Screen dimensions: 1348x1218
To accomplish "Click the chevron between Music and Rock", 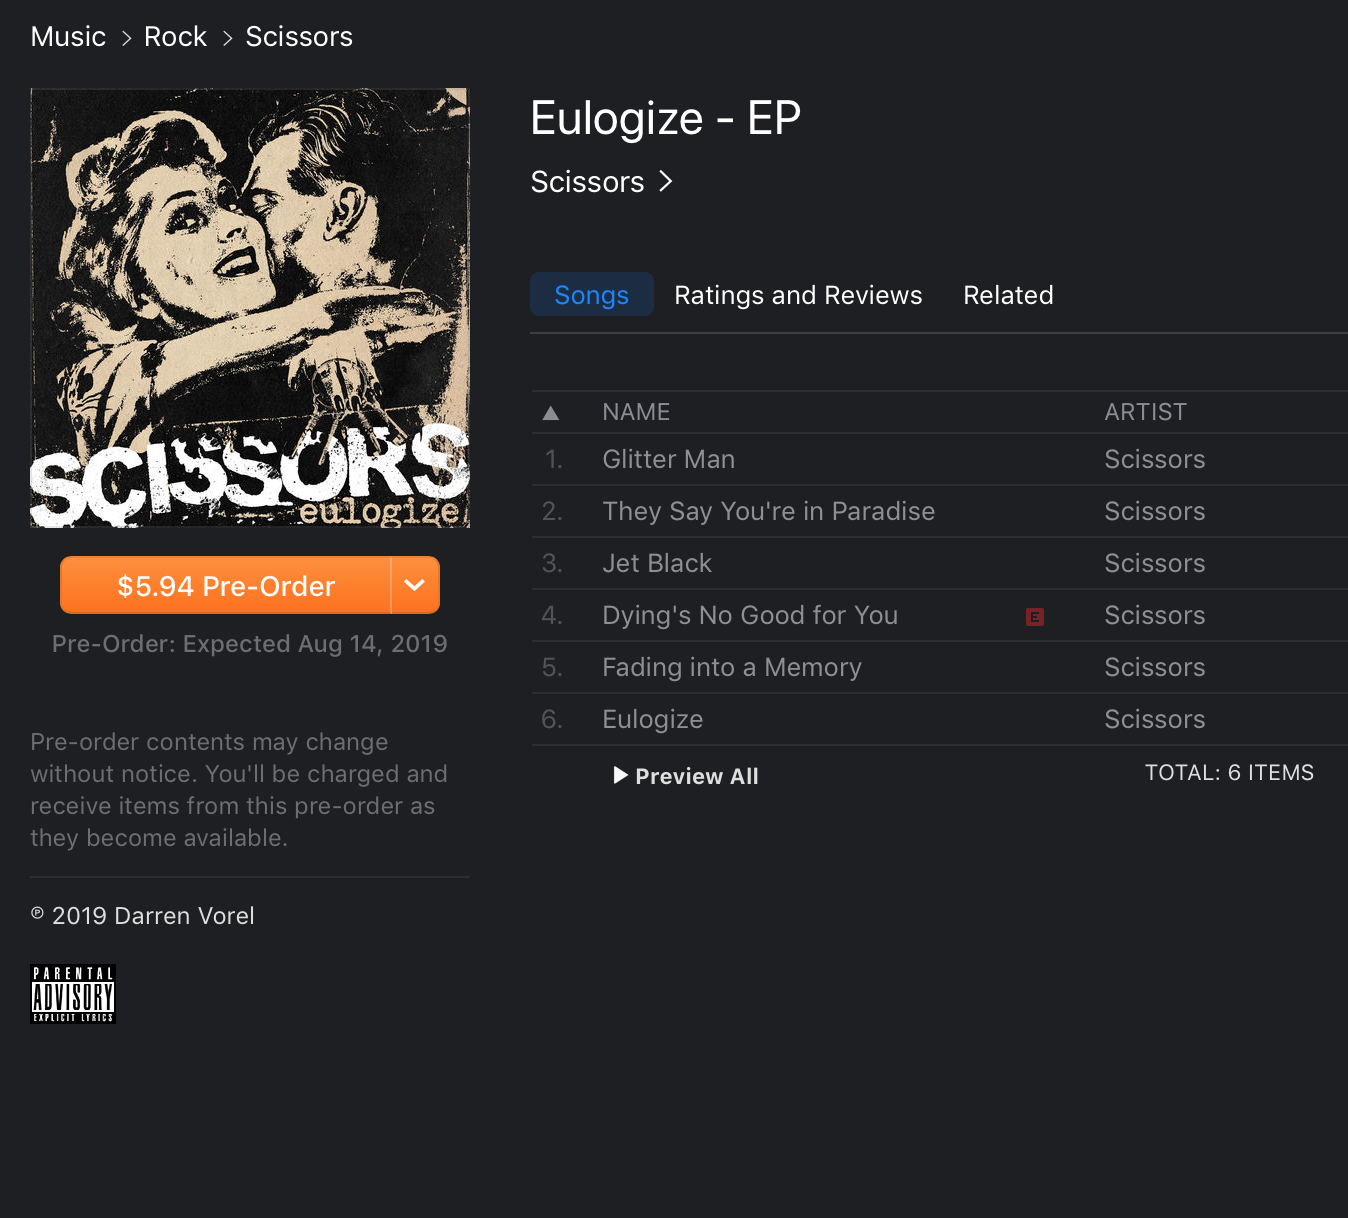I will 126,38.
